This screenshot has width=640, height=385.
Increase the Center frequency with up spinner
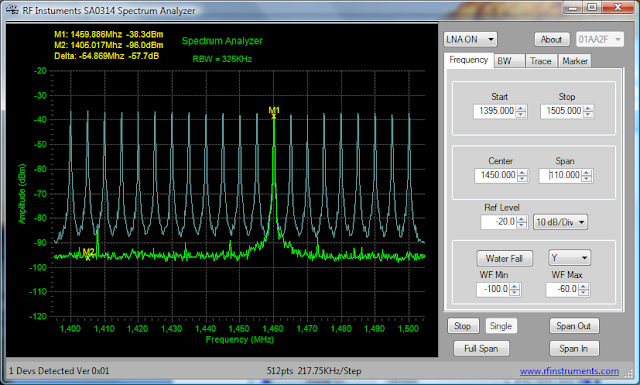point(522,172)
